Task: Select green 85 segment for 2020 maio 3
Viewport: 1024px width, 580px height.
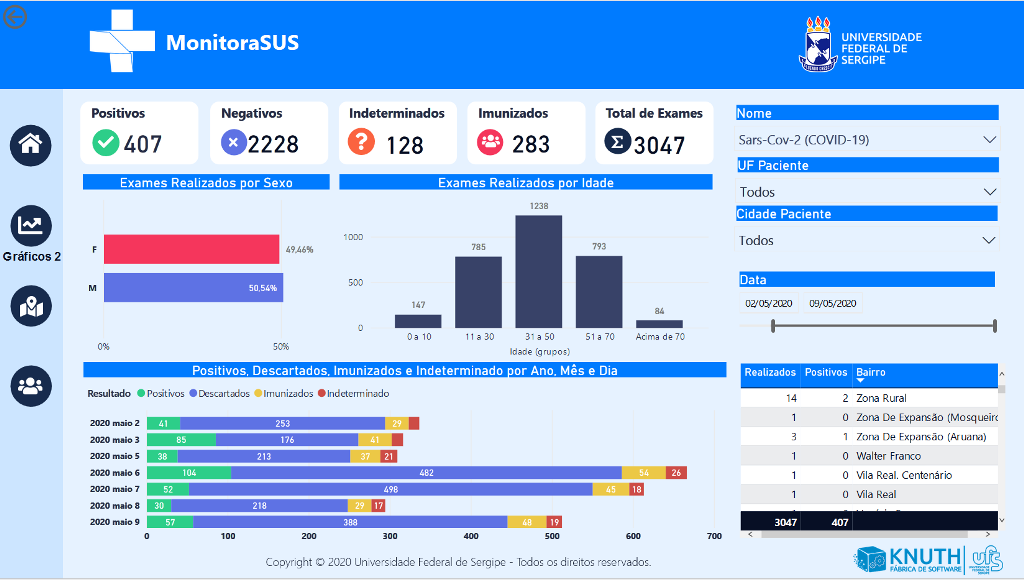Action: coord(181,440)
